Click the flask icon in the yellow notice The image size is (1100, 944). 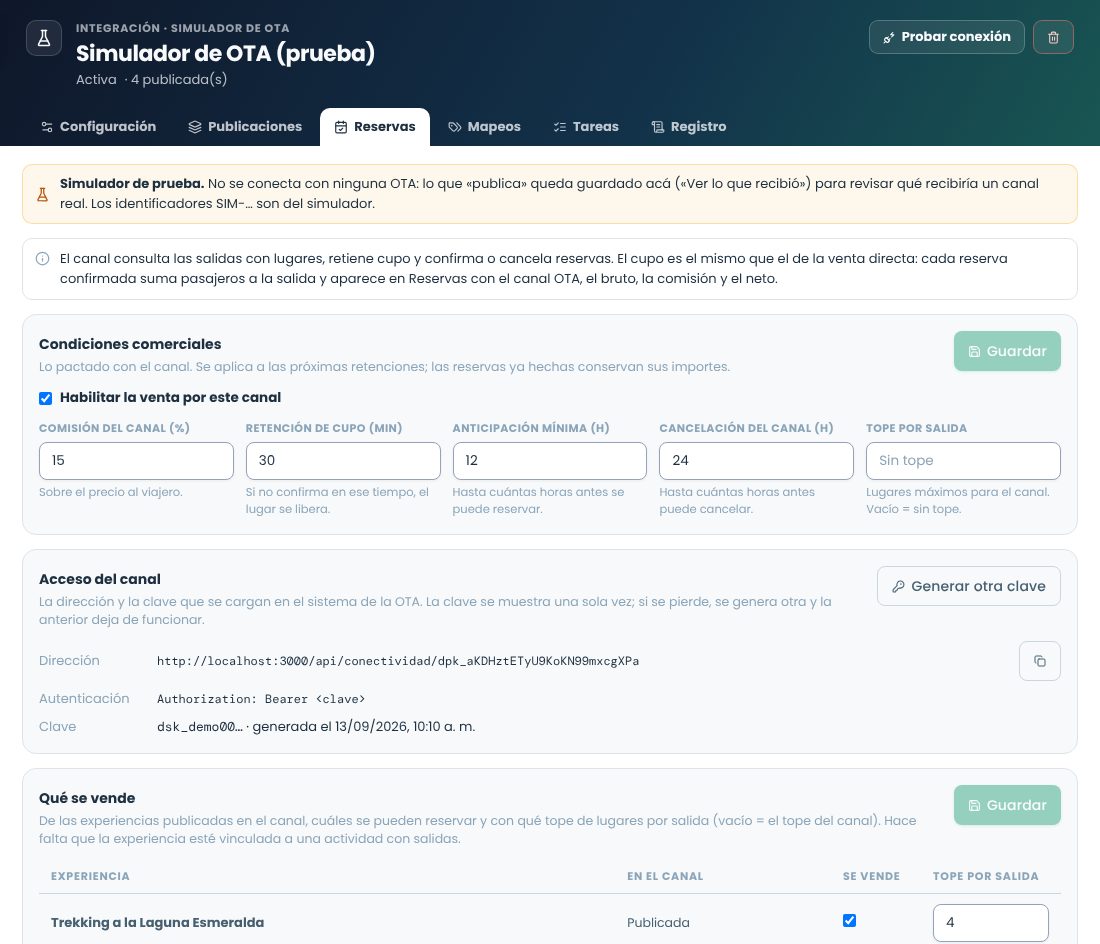click(x=43, y=194)
